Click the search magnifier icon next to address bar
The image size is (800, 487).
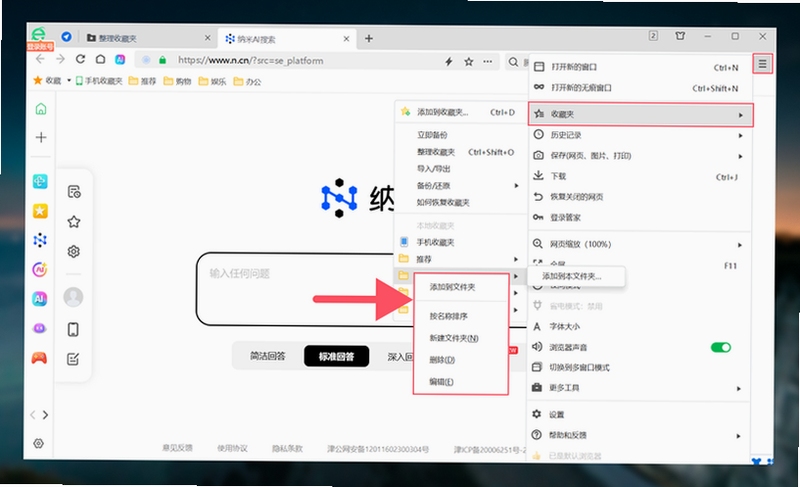[x=513, y=62]
